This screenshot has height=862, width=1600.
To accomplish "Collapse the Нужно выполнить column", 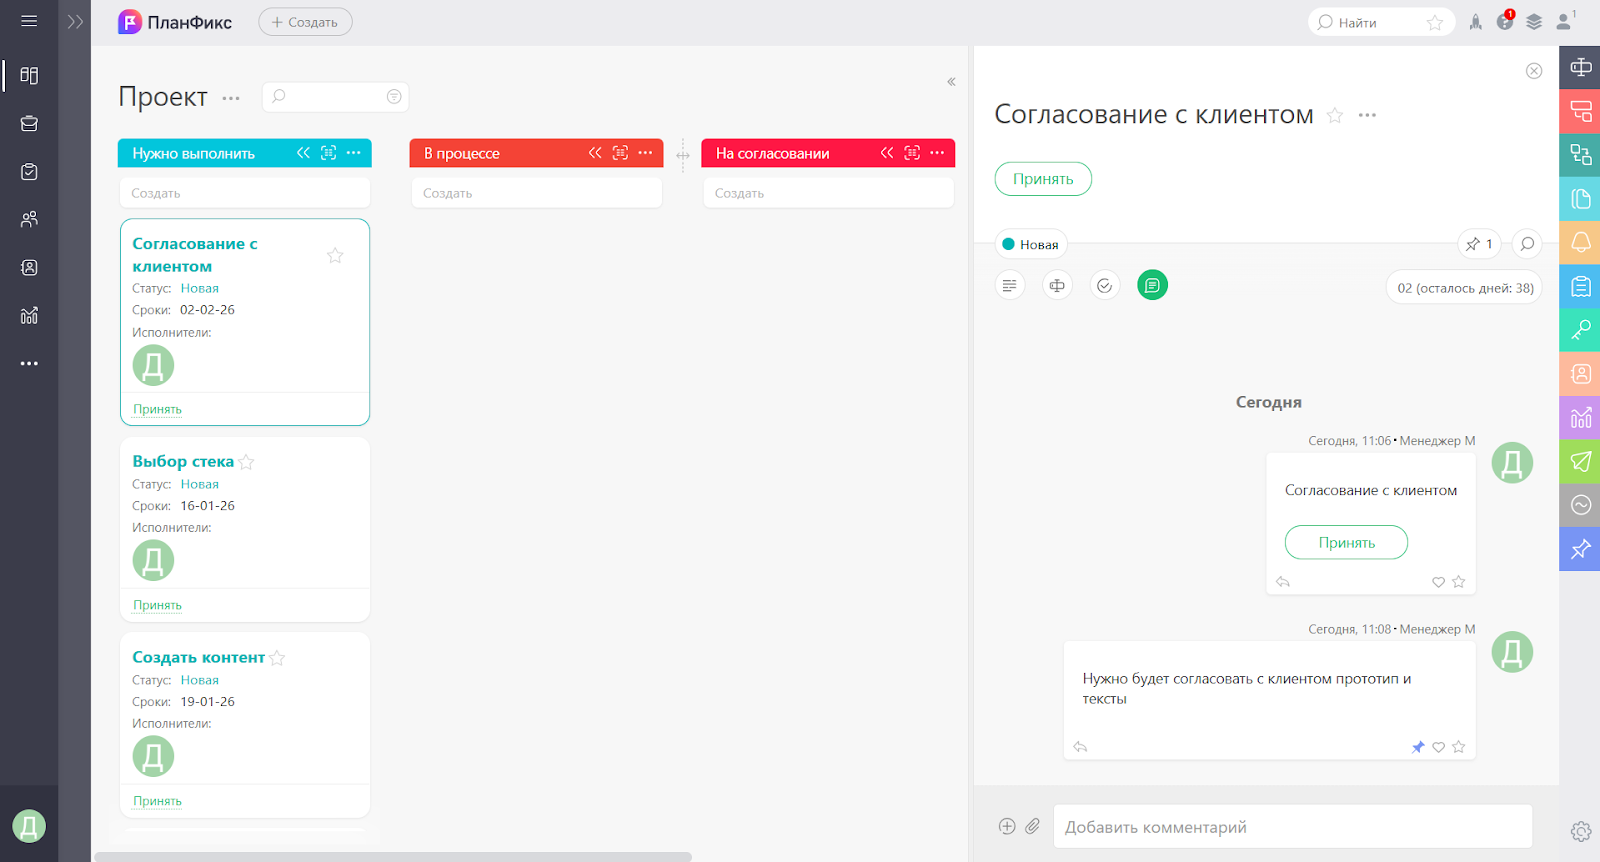I will pyautogui.click(x=303, y=153).
